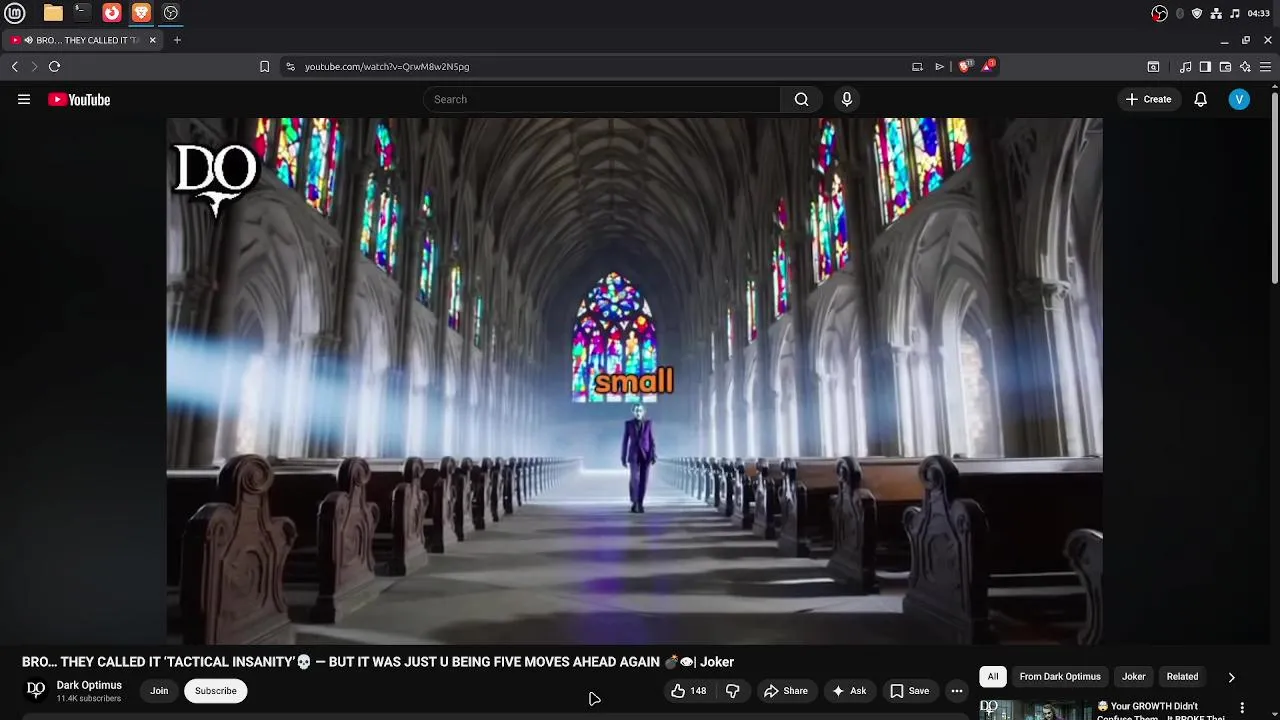Click the picture-in-picture address bar icon
Screen dimensions: 1280x720
(x=917, y=67)
